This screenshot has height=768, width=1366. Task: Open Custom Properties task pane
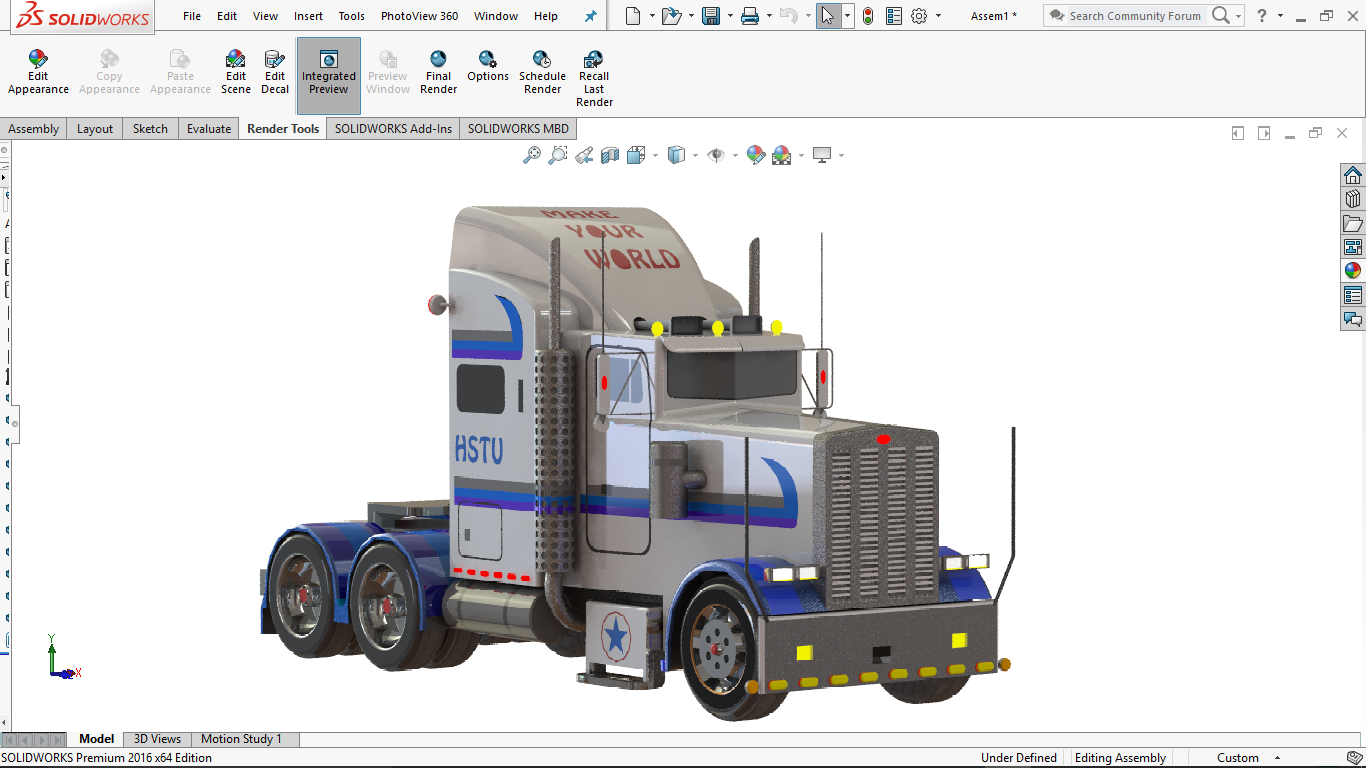click(1353, 295)
